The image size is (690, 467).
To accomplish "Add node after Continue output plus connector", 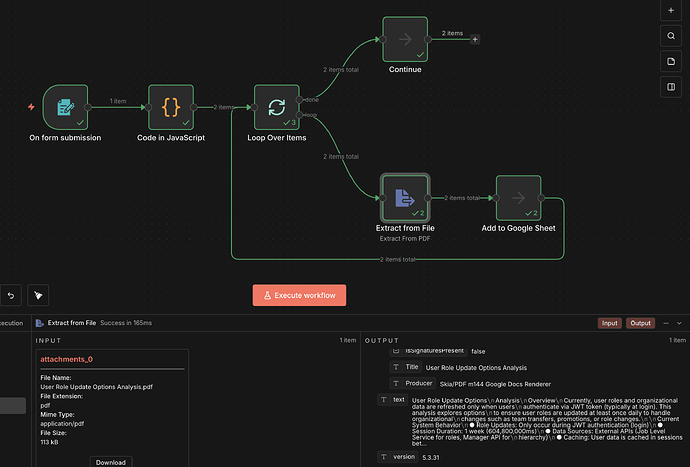I will pos(475,39).
